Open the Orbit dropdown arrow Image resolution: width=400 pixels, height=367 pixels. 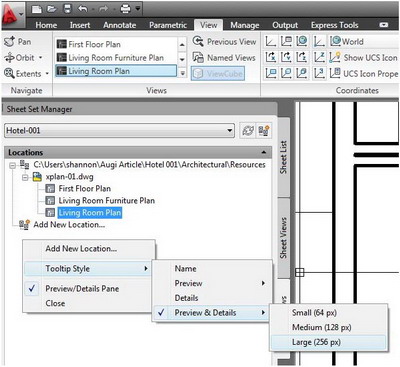point(41,58)
